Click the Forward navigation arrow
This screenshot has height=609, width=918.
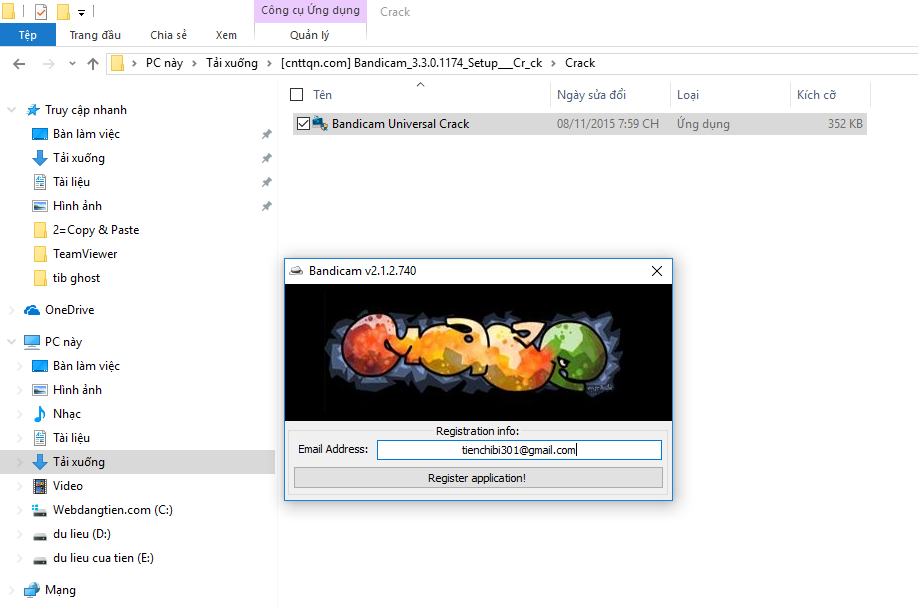point(49,63)
